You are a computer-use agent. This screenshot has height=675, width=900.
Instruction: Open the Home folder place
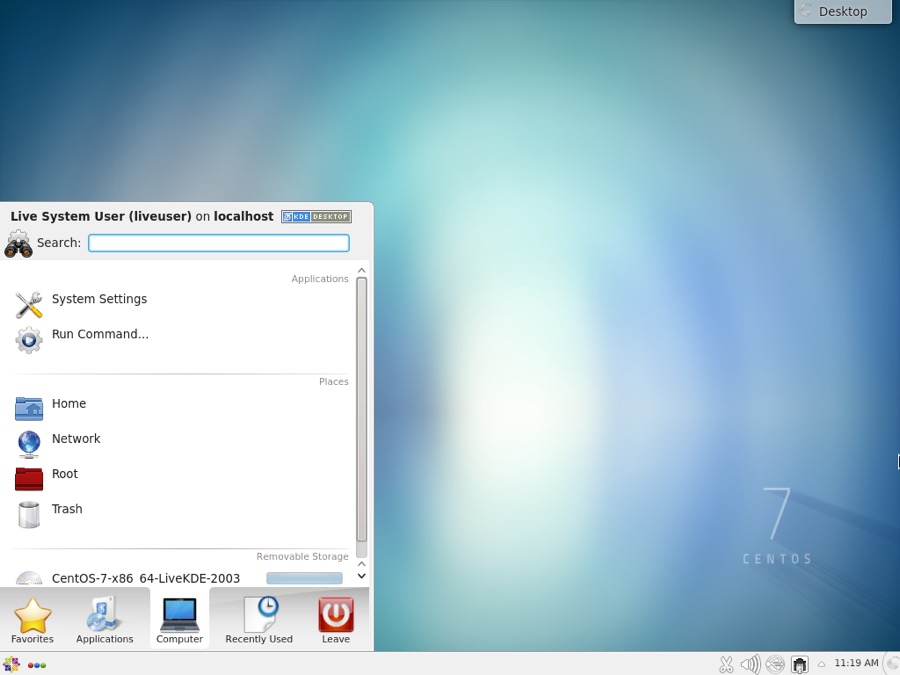pos(181,409)
